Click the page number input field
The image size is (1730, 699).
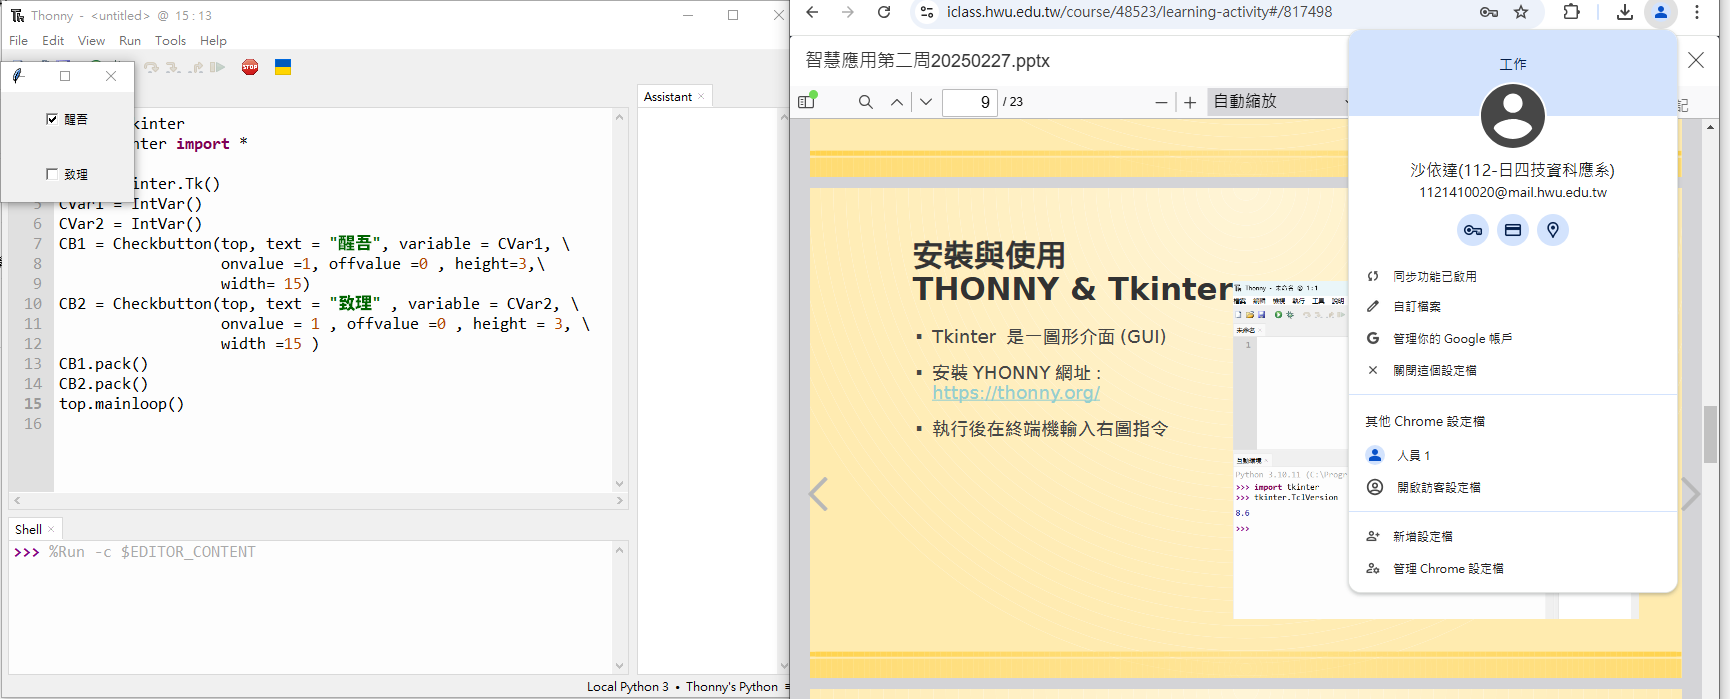(969, 102)
